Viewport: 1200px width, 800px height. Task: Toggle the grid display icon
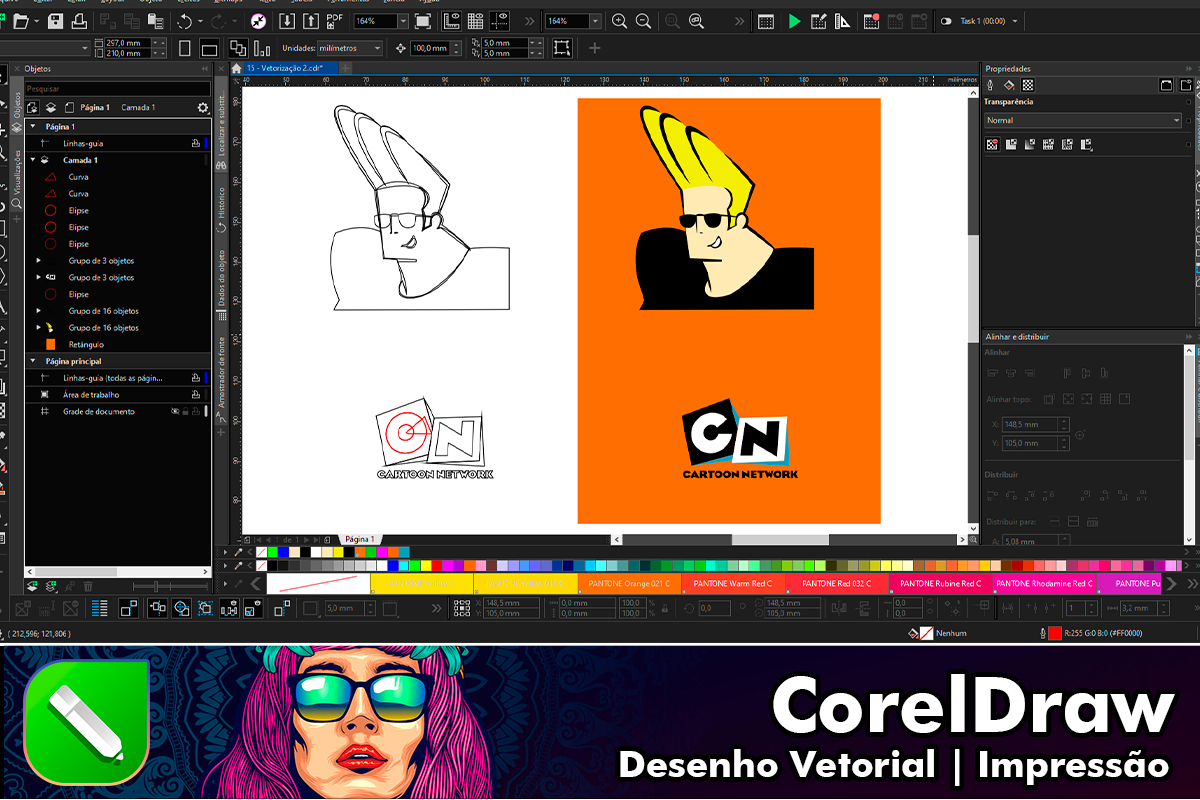[476, 21]
